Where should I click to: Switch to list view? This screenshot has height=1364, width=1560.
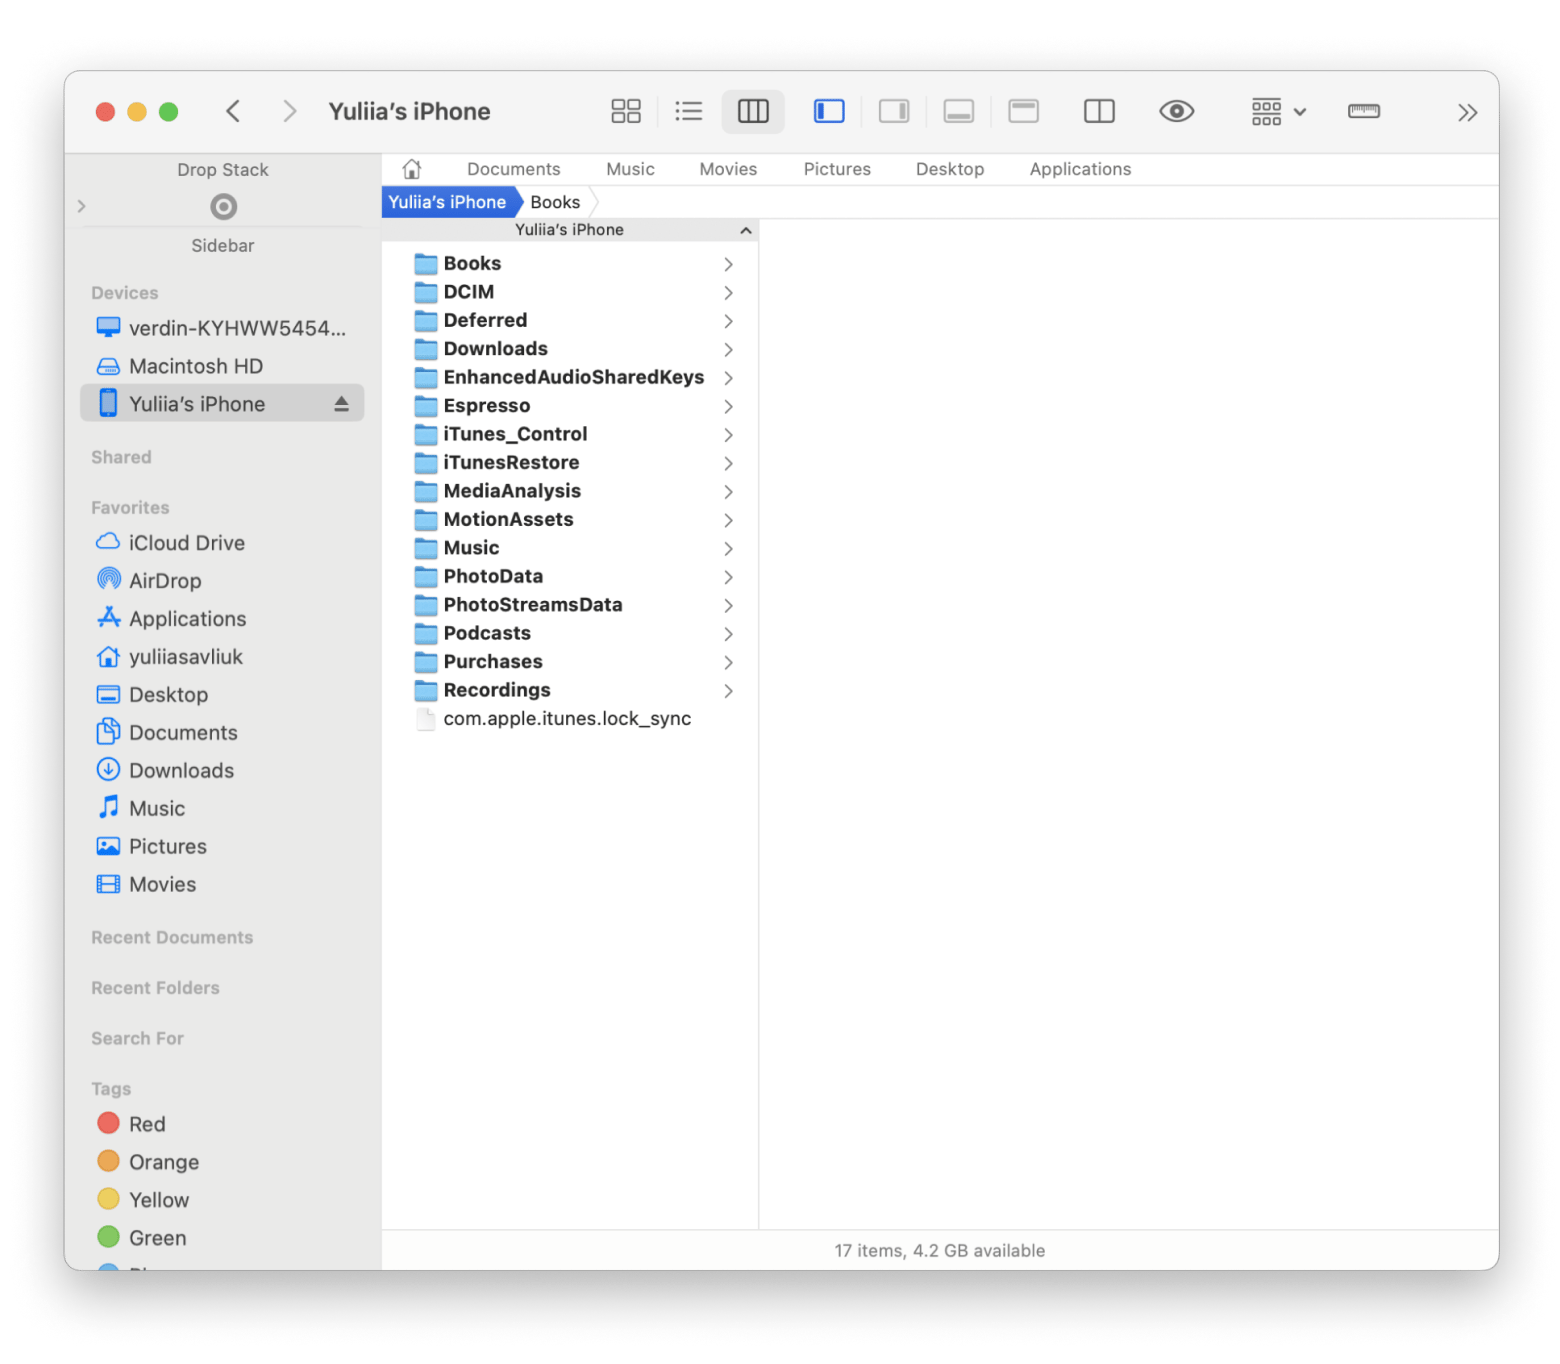(689, 111)
